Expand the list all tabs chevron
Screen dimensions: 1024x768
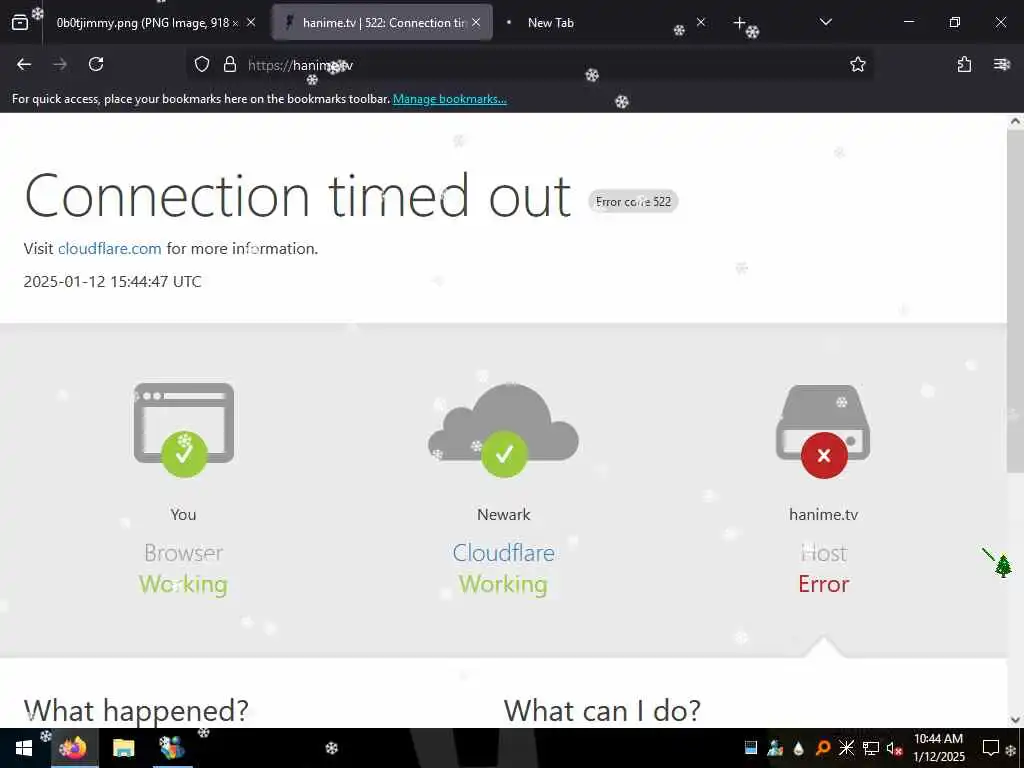(x=825, y=22)
